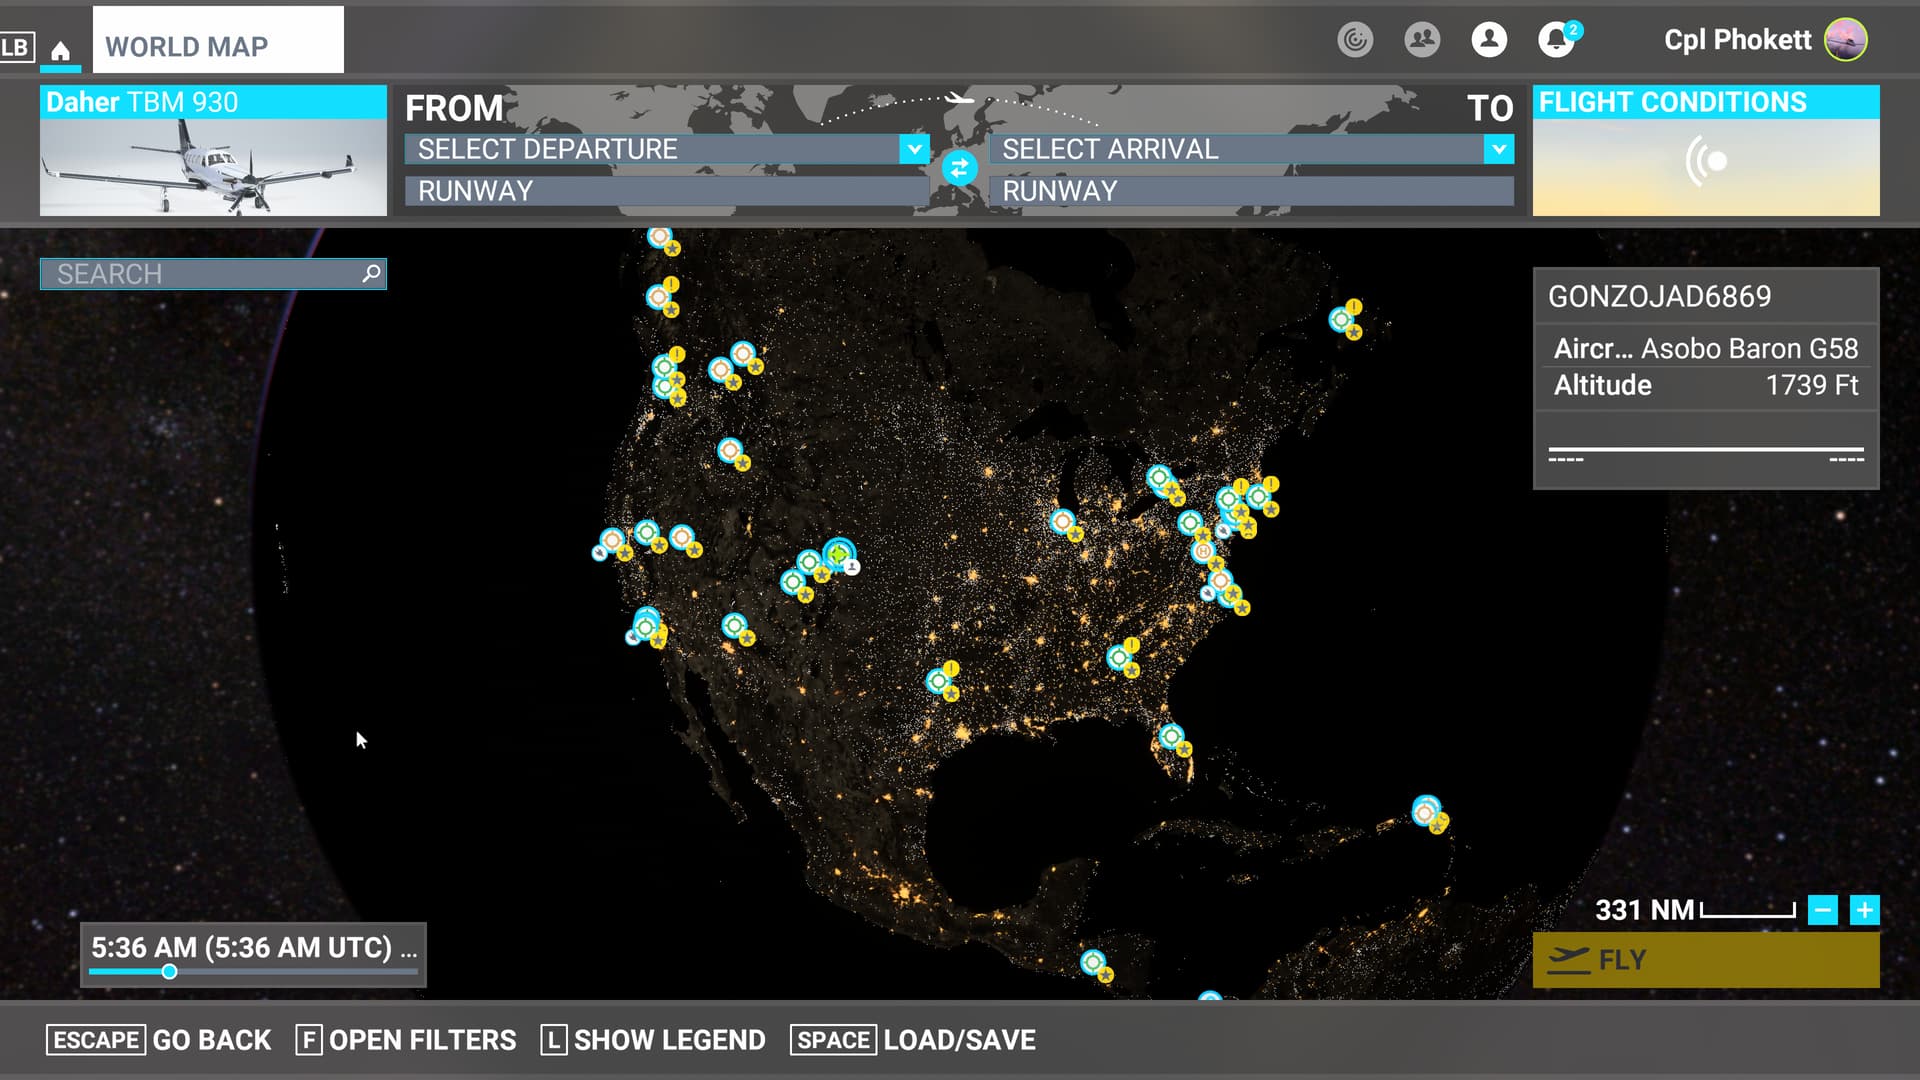Open the multiplayer group icon

pyautogui.click(x=1422, y=40)
